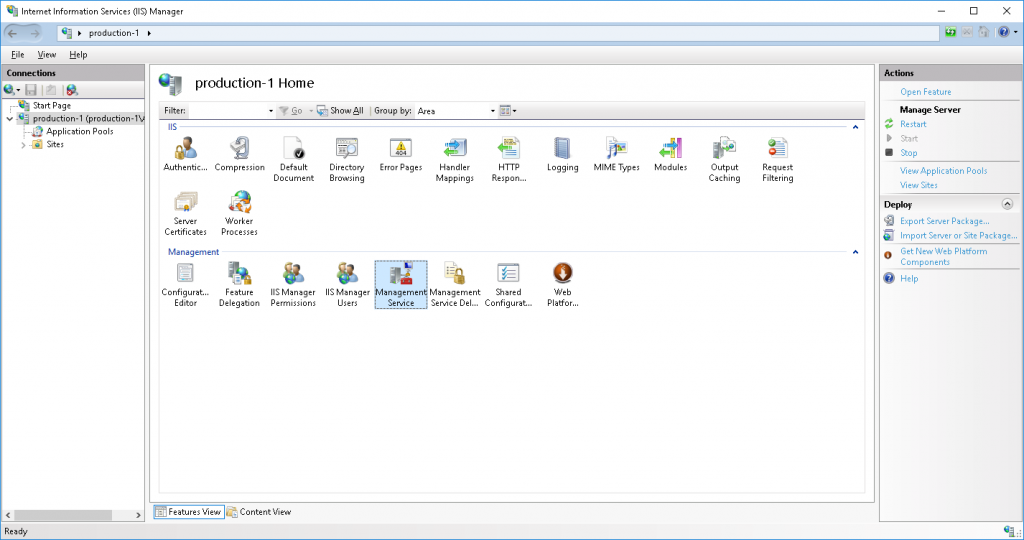Click the View Application Pools link

point(943,171)
